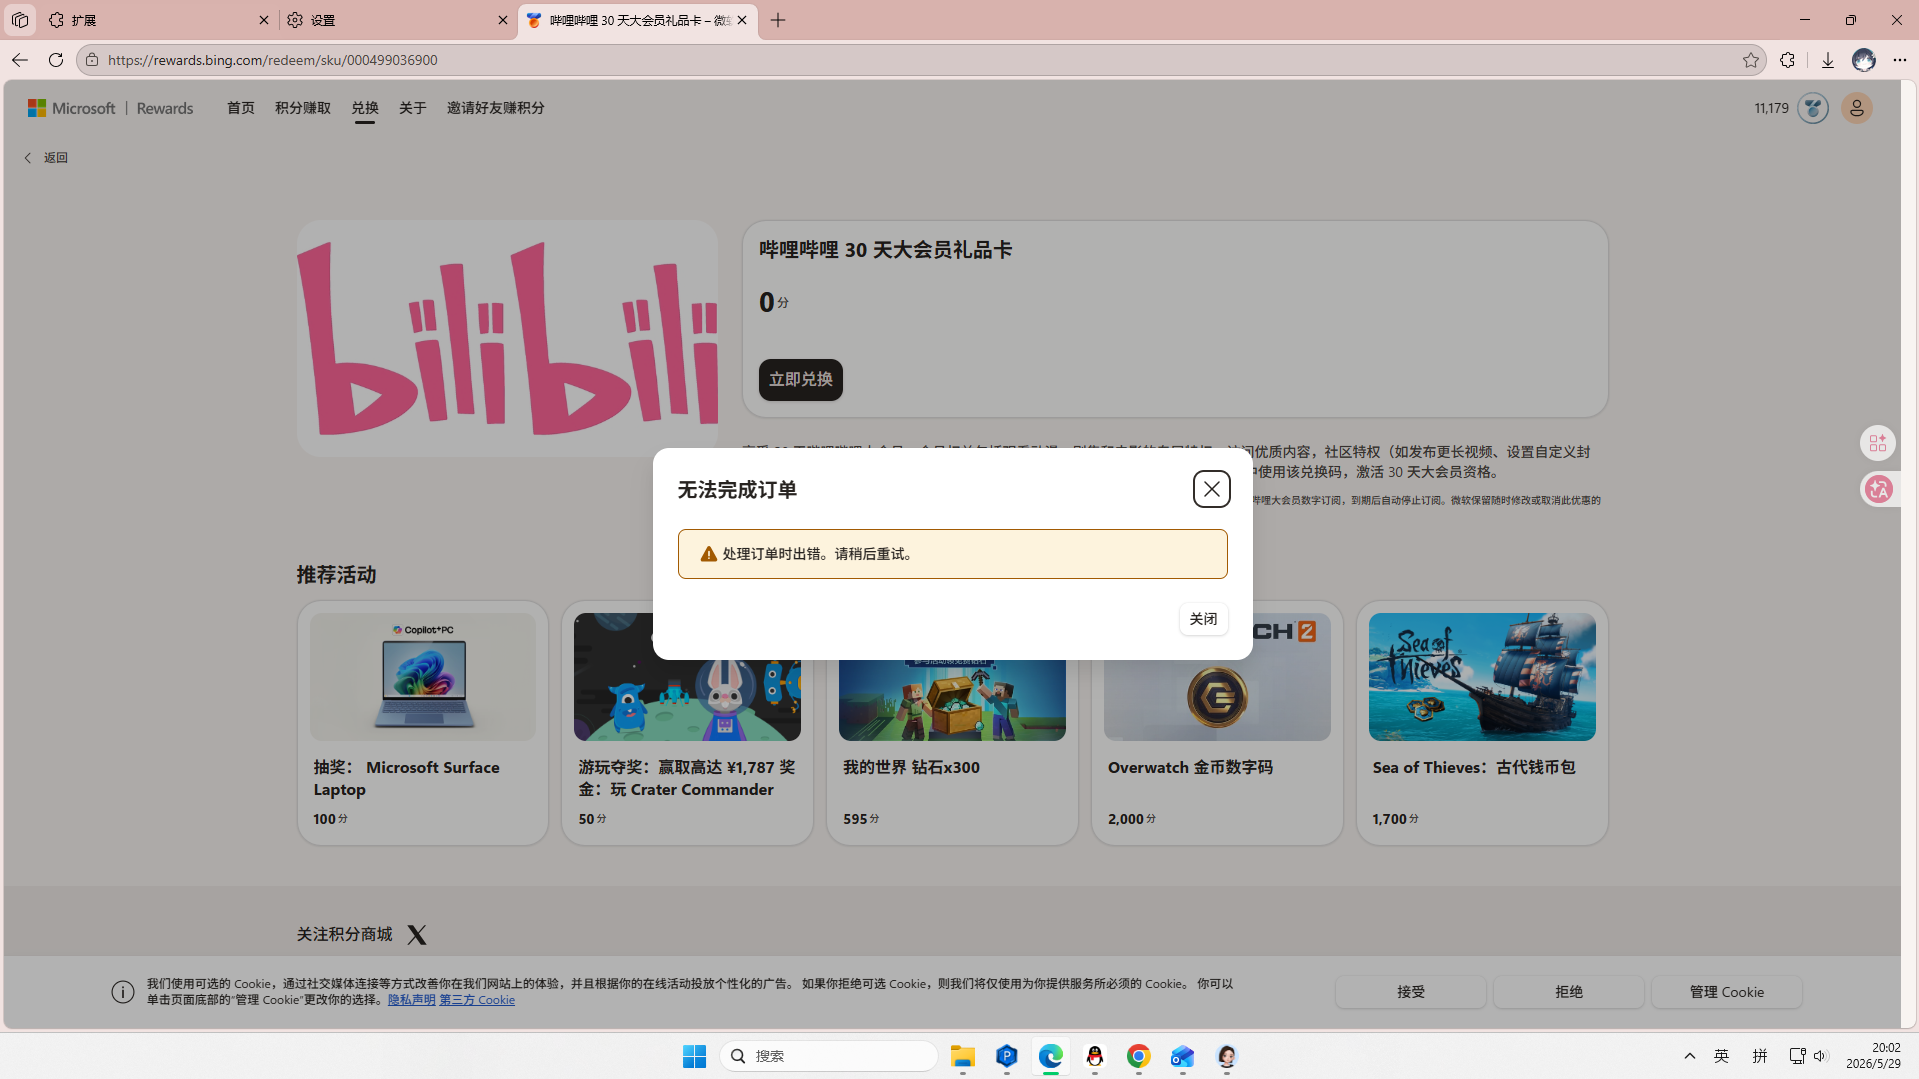1919x1079 pixels.
Task: Switch to the 设置 tab
Action: tap(397, 20)
